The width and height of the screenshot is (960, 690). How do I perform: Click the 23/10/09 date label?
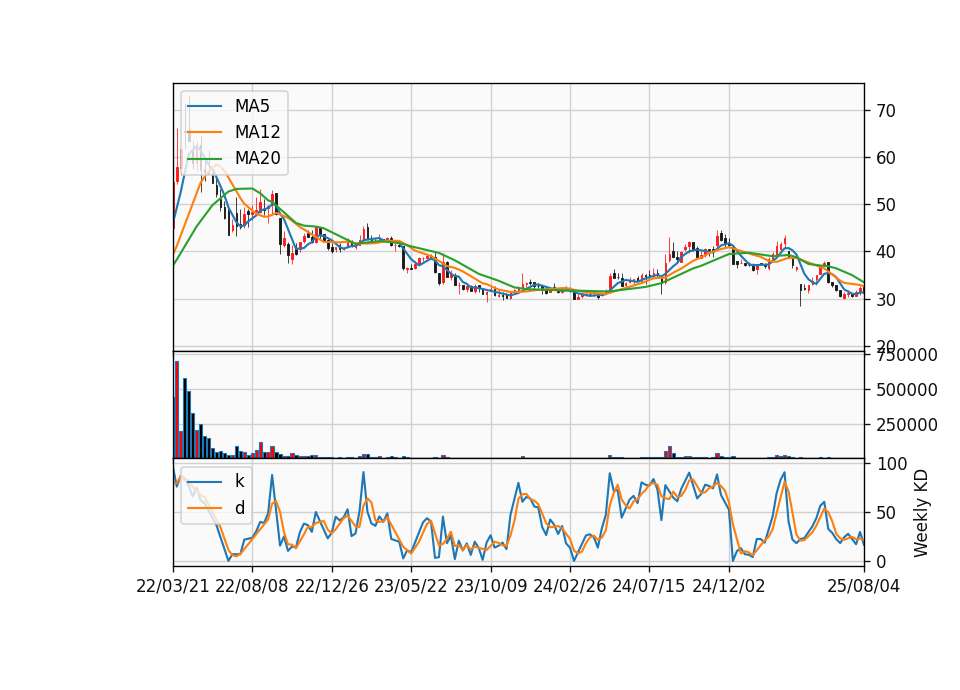pos(490,586)
